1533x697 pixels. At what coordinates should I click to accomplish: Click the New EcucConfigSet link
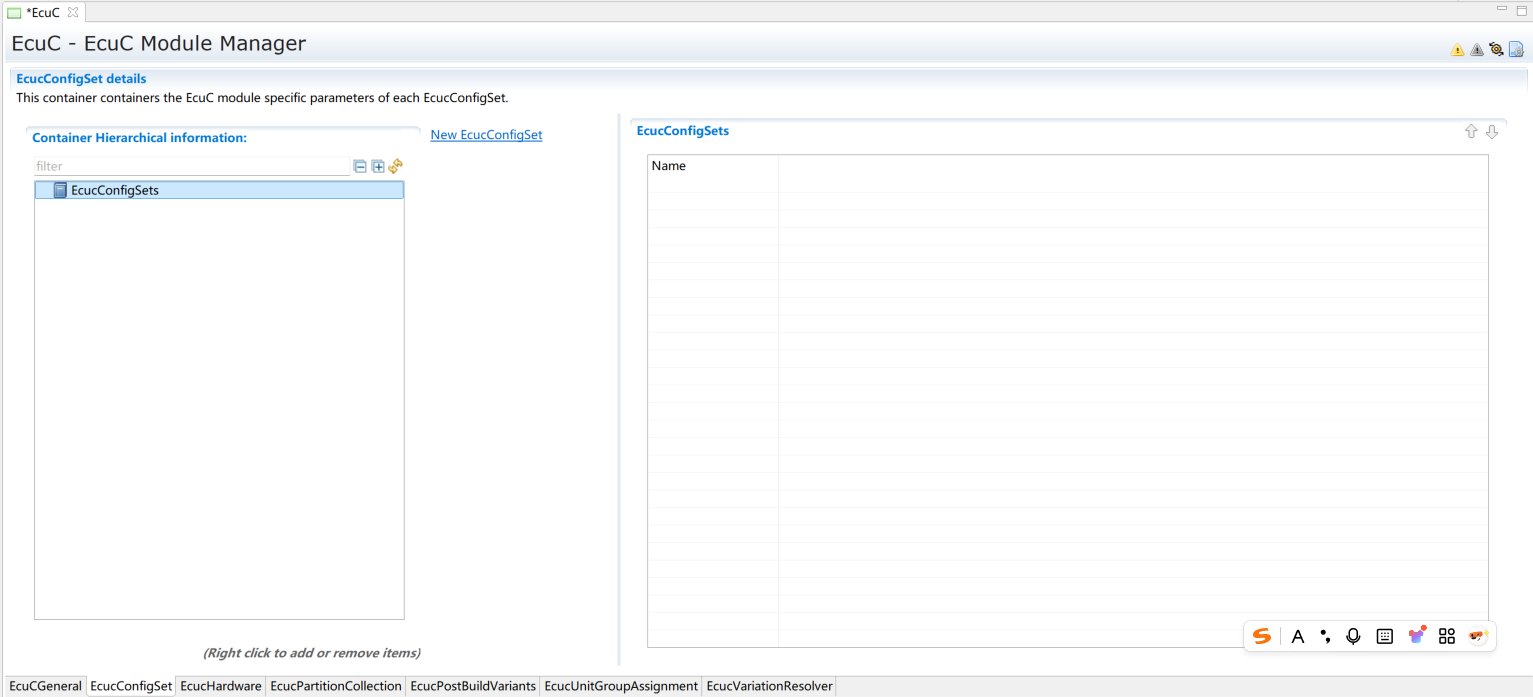click(x=486, y=135)
